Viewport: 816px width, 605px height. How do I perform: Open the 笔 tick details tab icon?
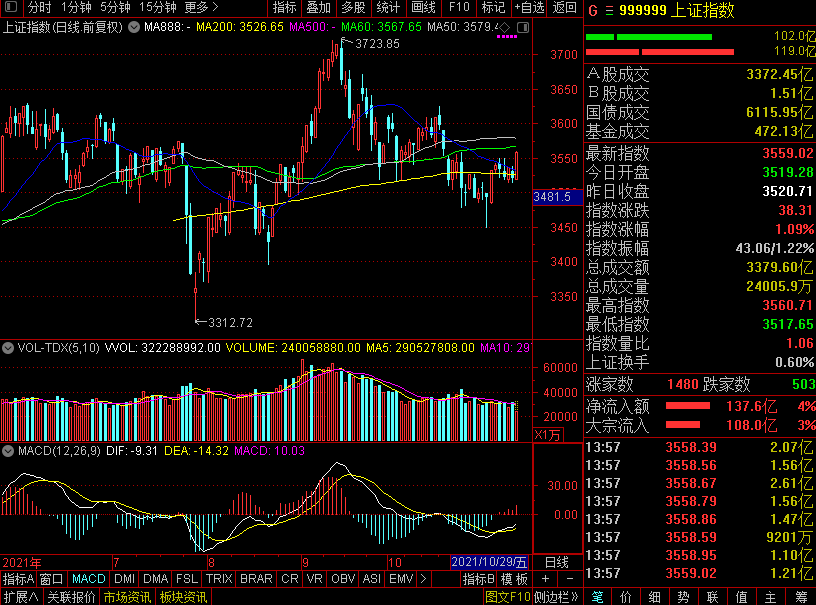597,597
